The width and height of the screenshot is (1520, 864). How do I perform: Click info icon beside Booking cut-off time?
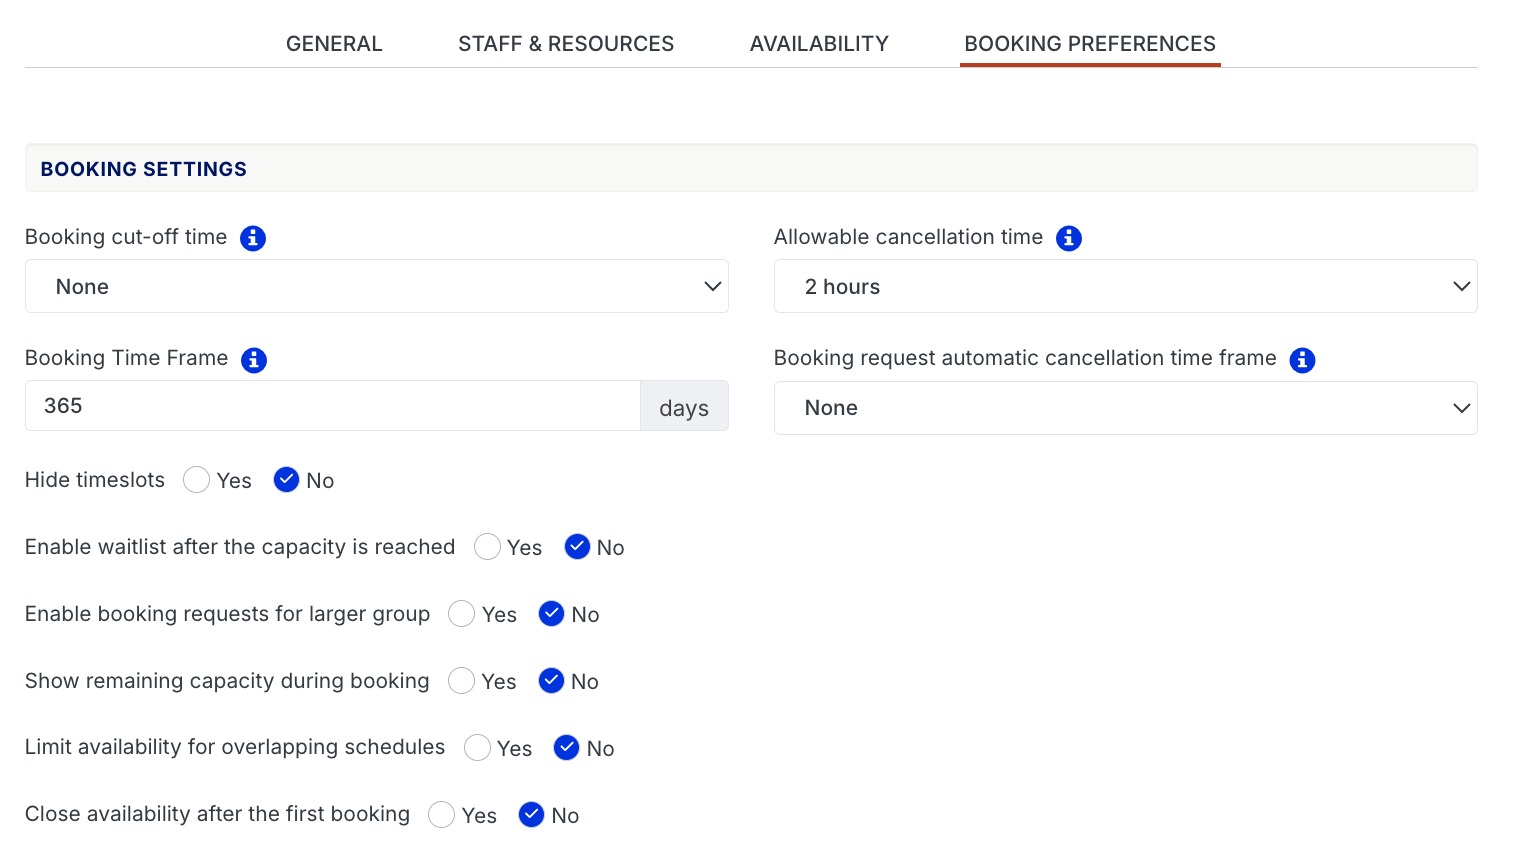tap(253, 238)
